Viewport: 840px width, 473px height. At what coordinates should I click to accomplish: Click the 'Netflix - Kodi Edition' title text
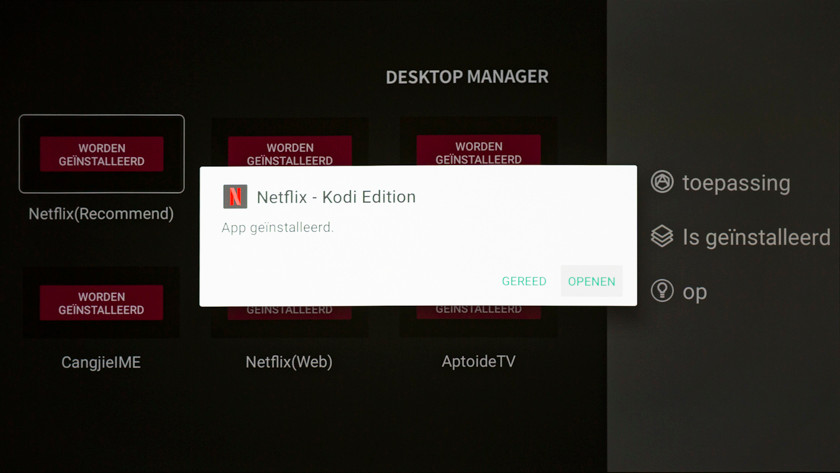(336, 197)
